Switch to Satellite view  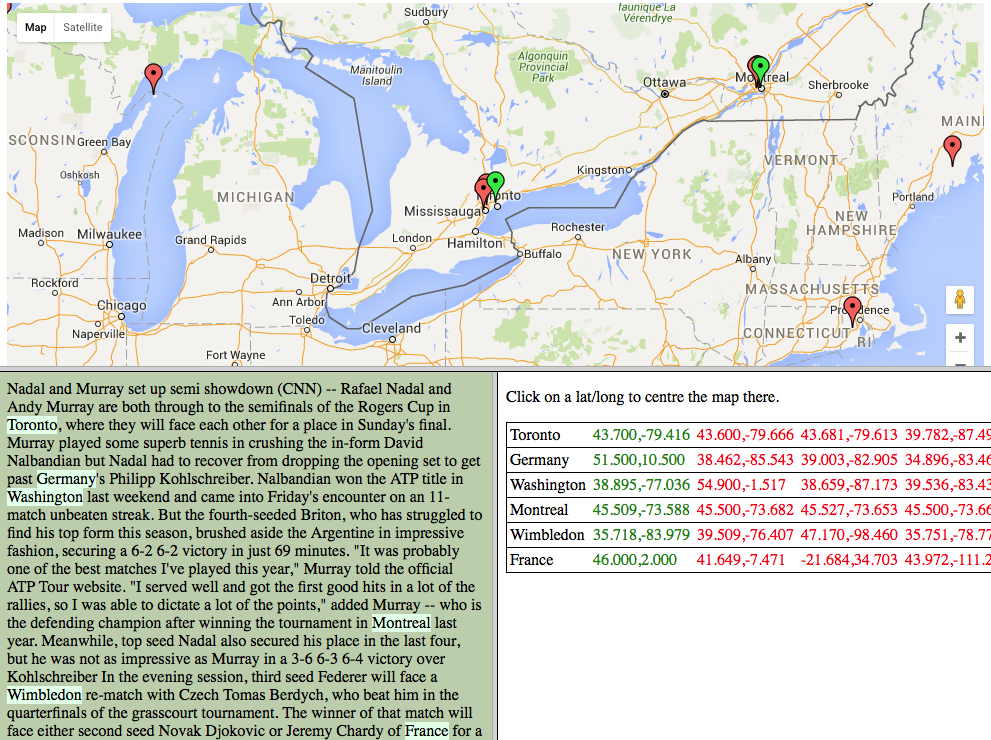pos(83,27)
